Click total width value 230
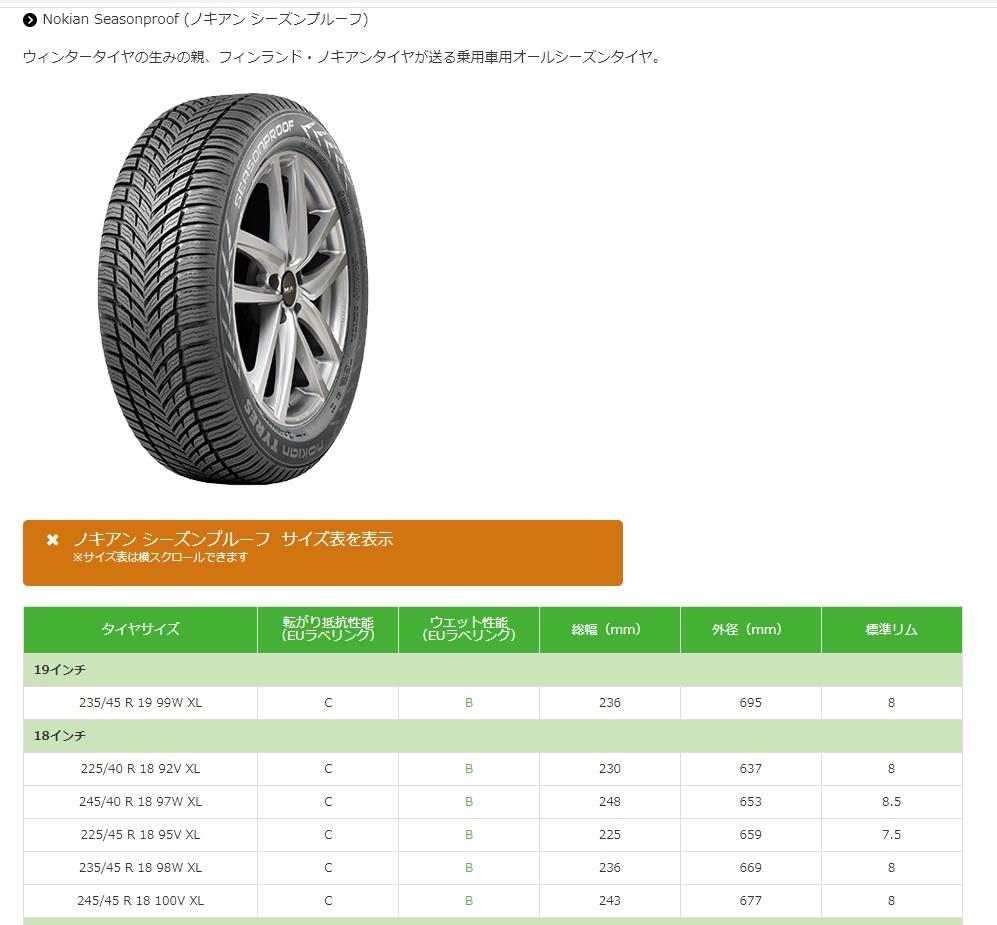Viewport: 997px width, 925px height. click(x=610, y=769)
